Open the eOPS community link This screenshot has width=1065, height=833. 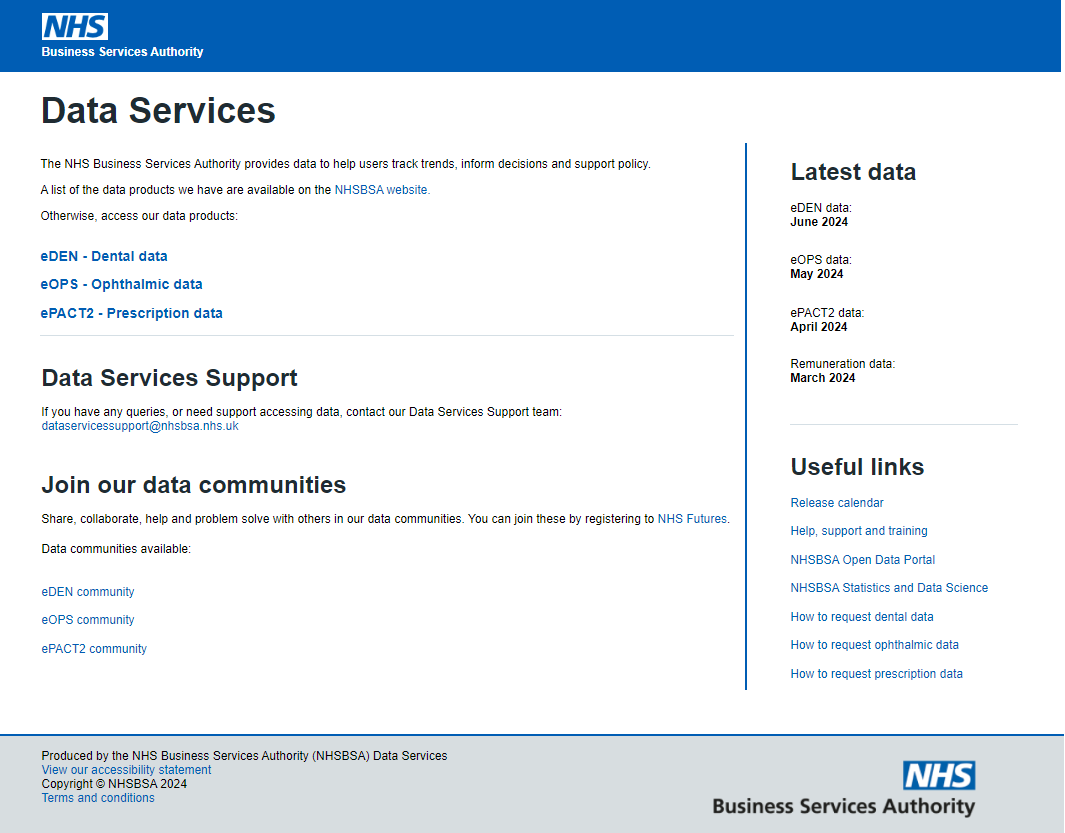tap(88, 620)
